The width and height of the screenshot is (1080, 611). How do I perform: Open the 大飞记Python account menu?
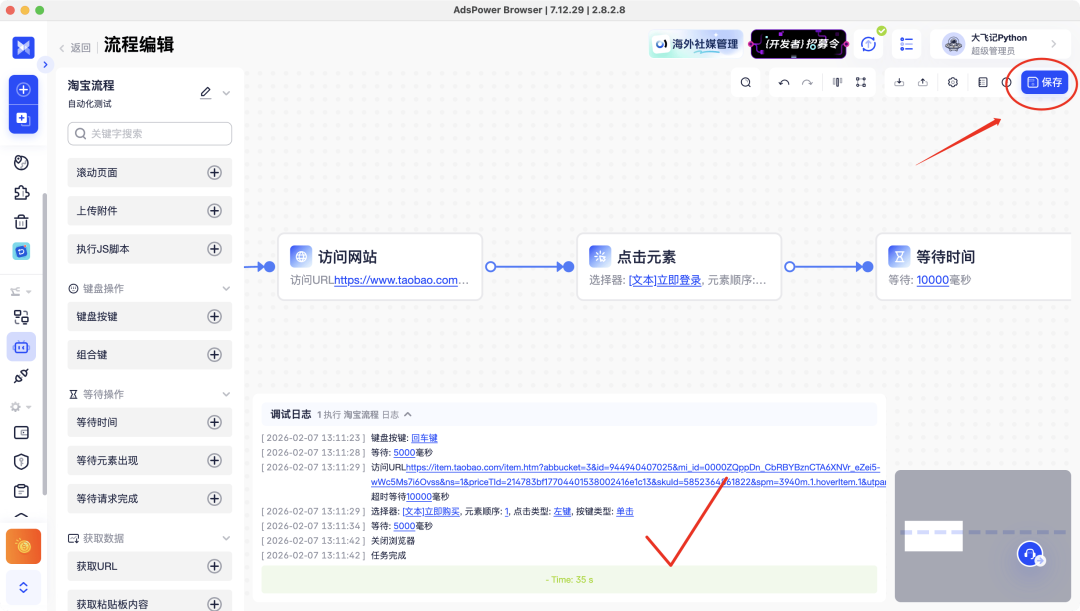pyautogui.click(x=999, y=44)
